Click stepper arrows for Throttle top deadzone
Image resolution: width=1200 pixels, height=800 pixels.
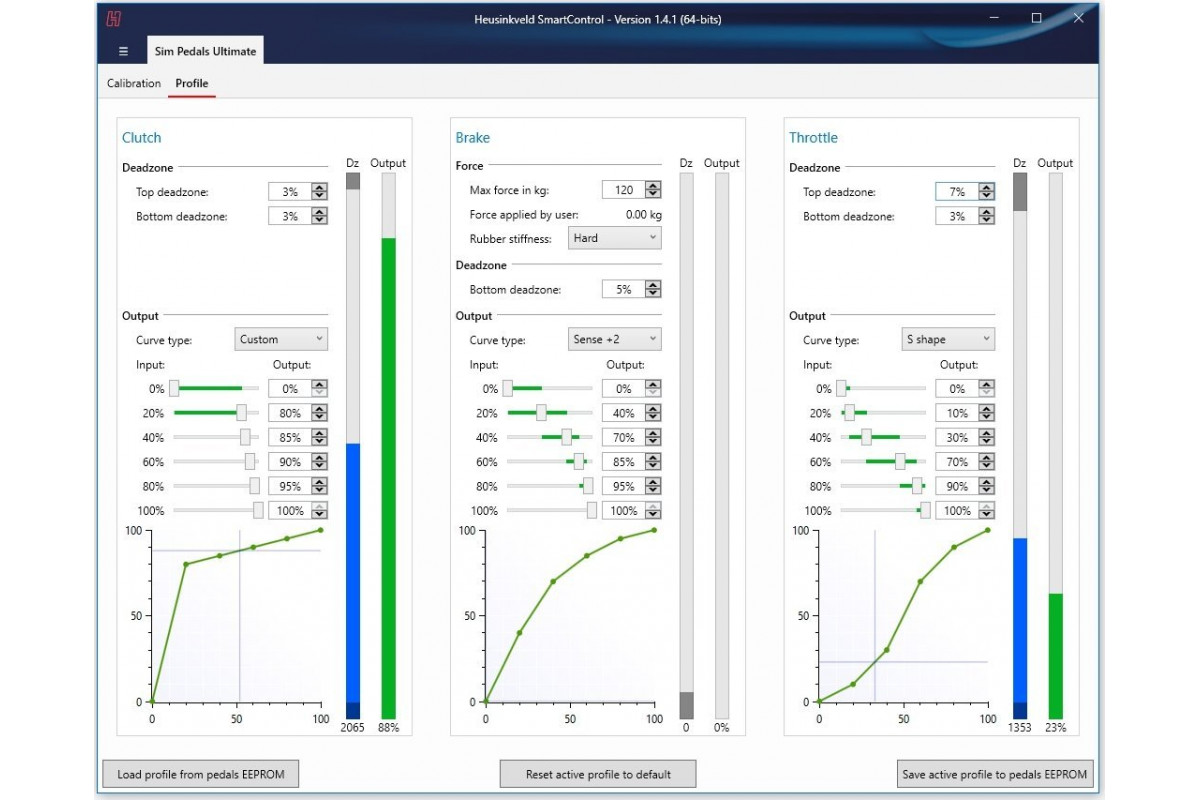[x=986, y=192]
